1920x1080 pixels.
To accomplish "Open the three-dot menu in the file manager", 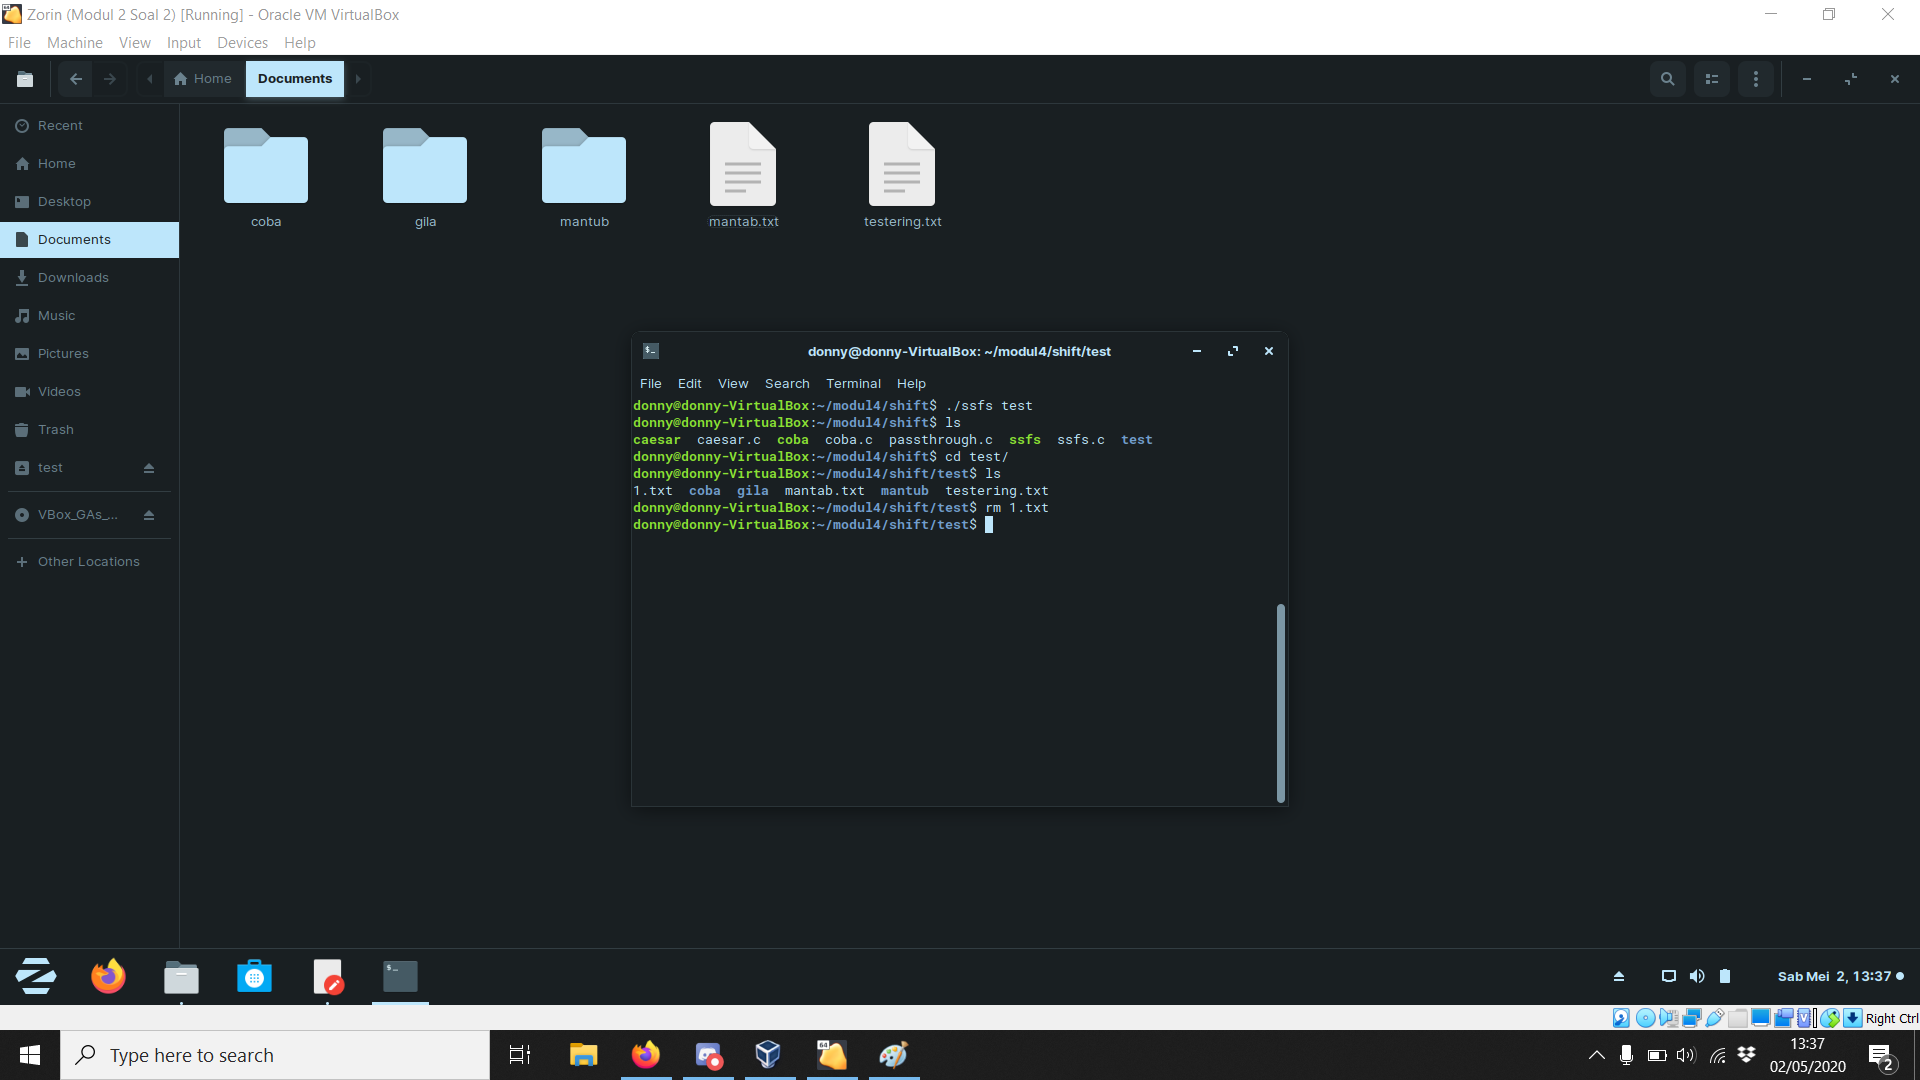I will [x=1756, y=78].
